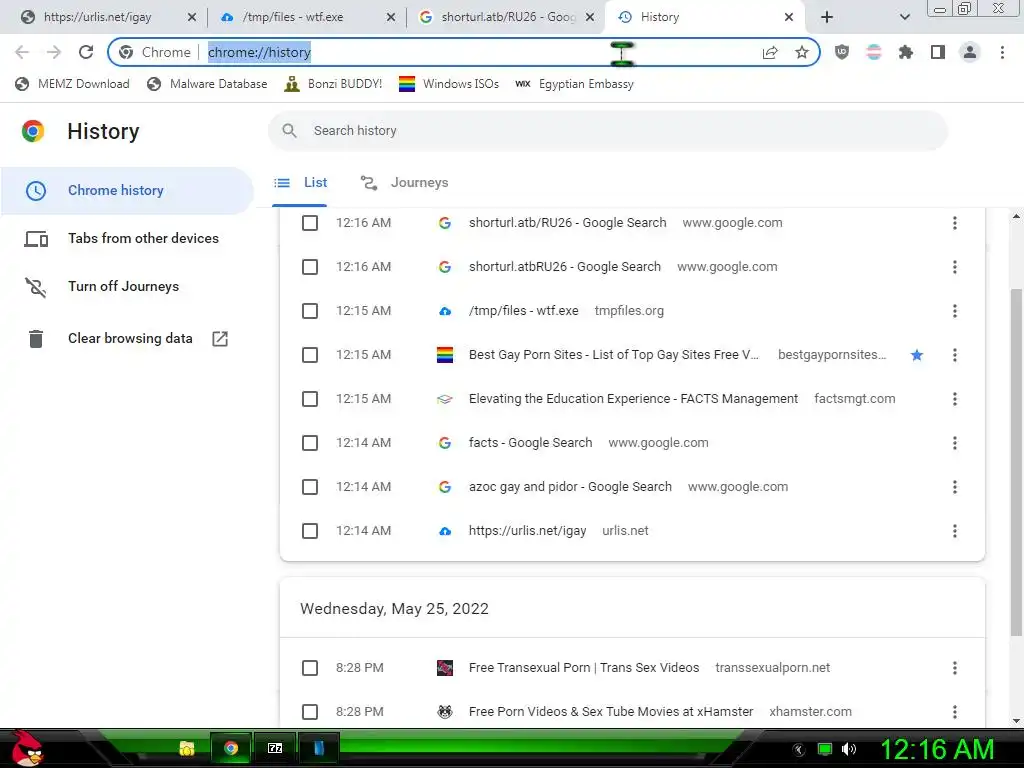
Task: Open more actions for FACTS Management entry
Action: (955, 399)
